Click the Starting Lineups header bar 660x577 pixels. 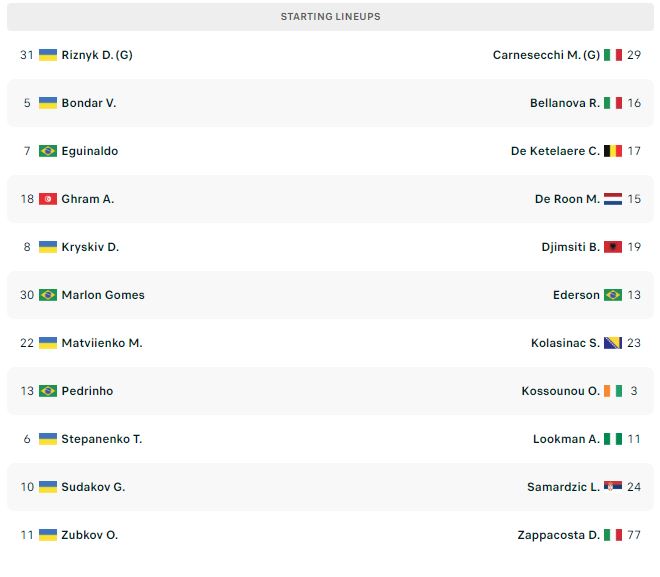pyautogui.click(x=330, y=16)
